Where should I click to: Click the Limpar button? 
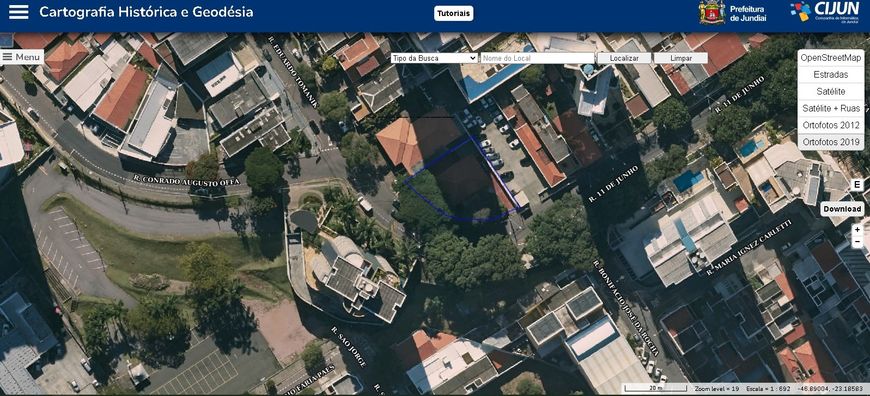pos(680,58)
